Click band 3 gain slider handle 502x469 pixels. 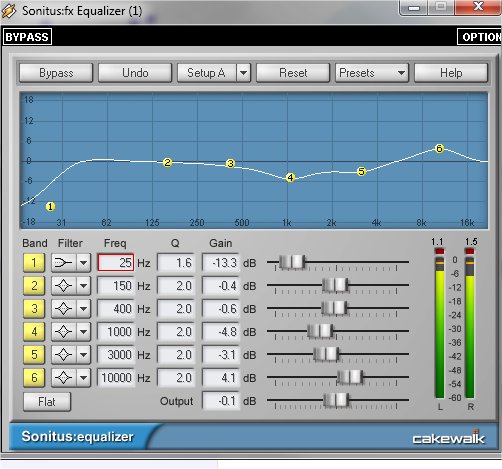click(x=334, y=308)
